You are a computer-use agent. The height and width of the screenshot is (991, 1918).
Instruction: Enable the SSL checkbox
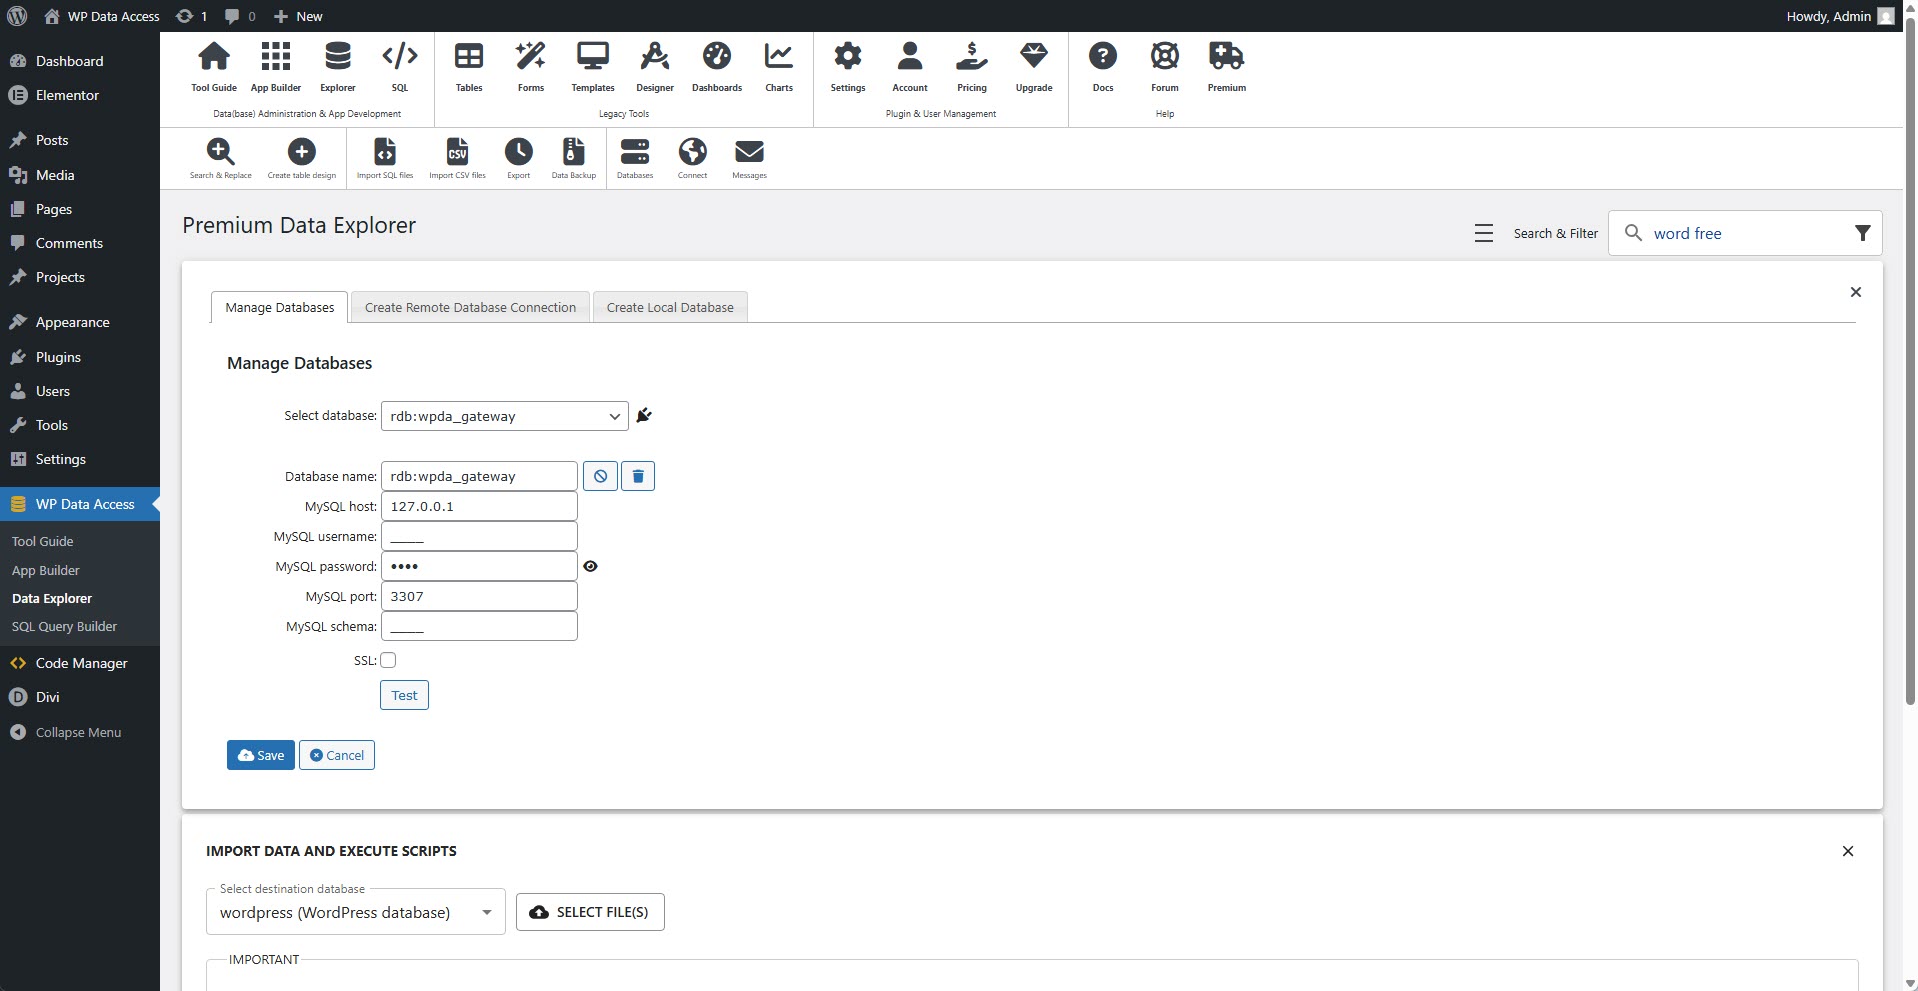pos(388,660)
